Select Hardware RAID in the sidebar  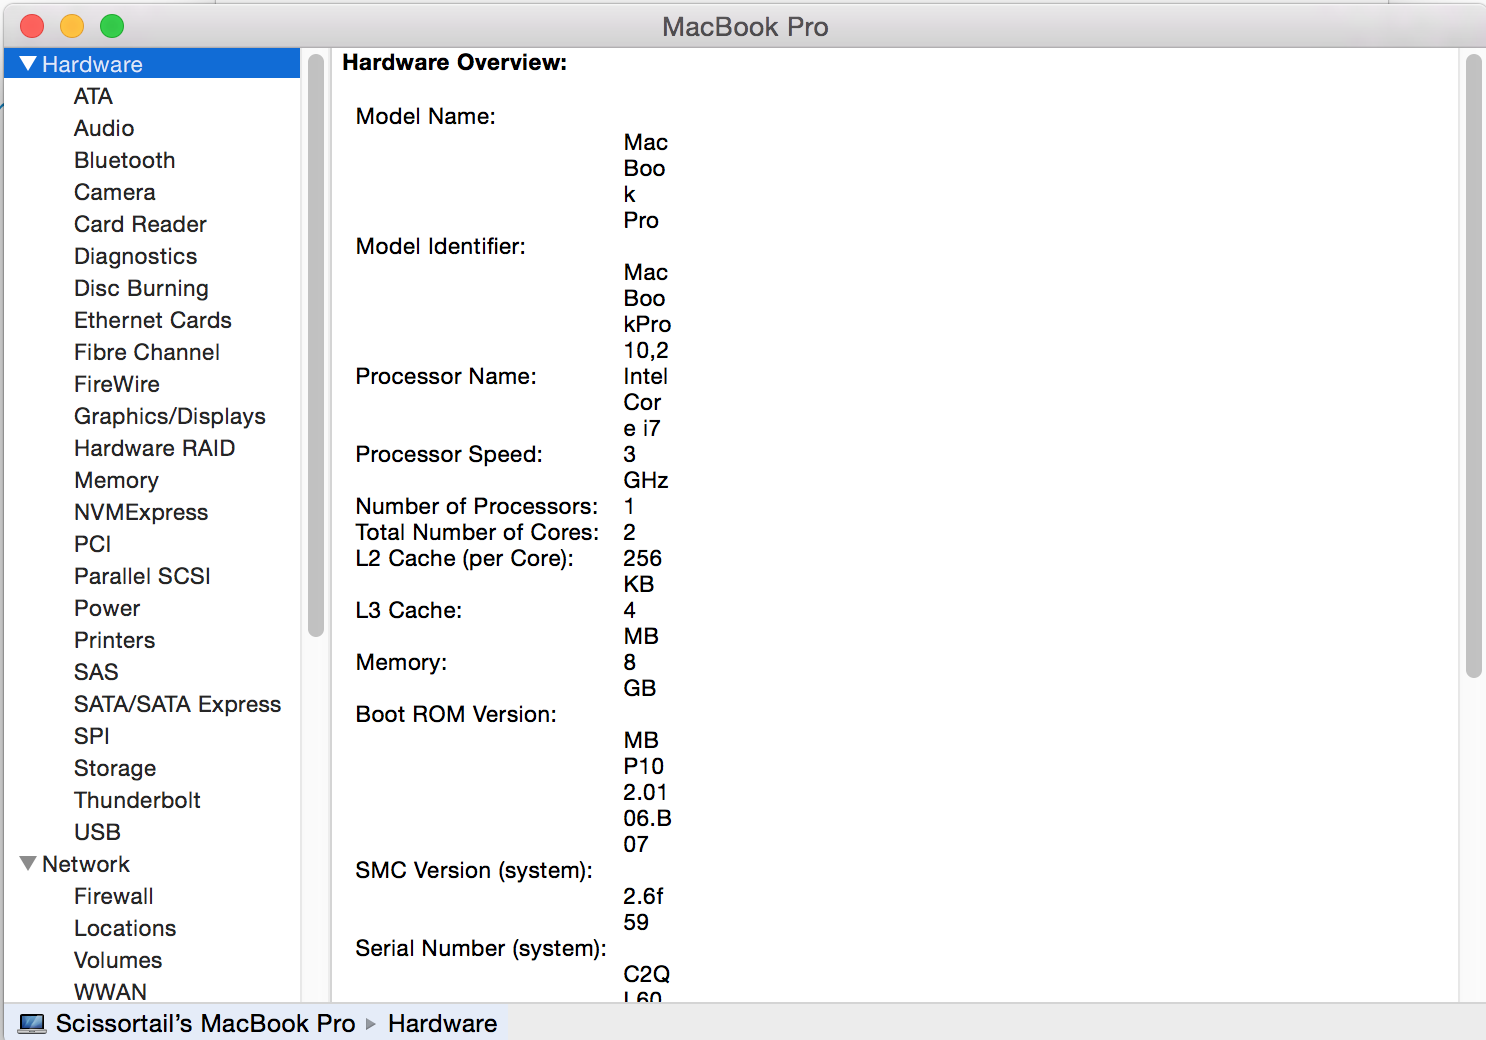(154, 448)
